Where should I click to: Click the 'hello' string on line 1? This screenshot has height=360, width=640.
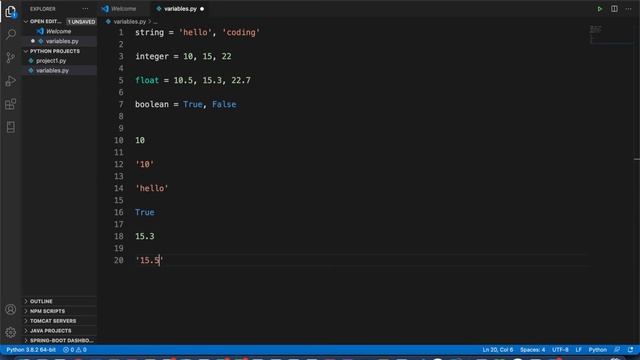[x=195, y=32]
